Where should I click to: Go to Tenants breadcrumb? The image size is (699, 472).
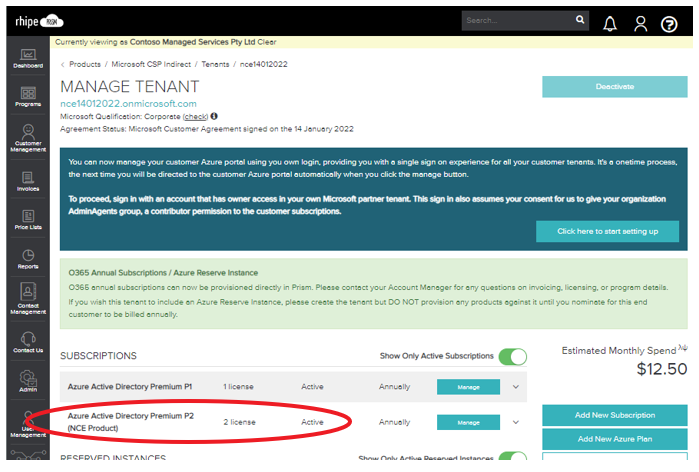coord(215,64)
